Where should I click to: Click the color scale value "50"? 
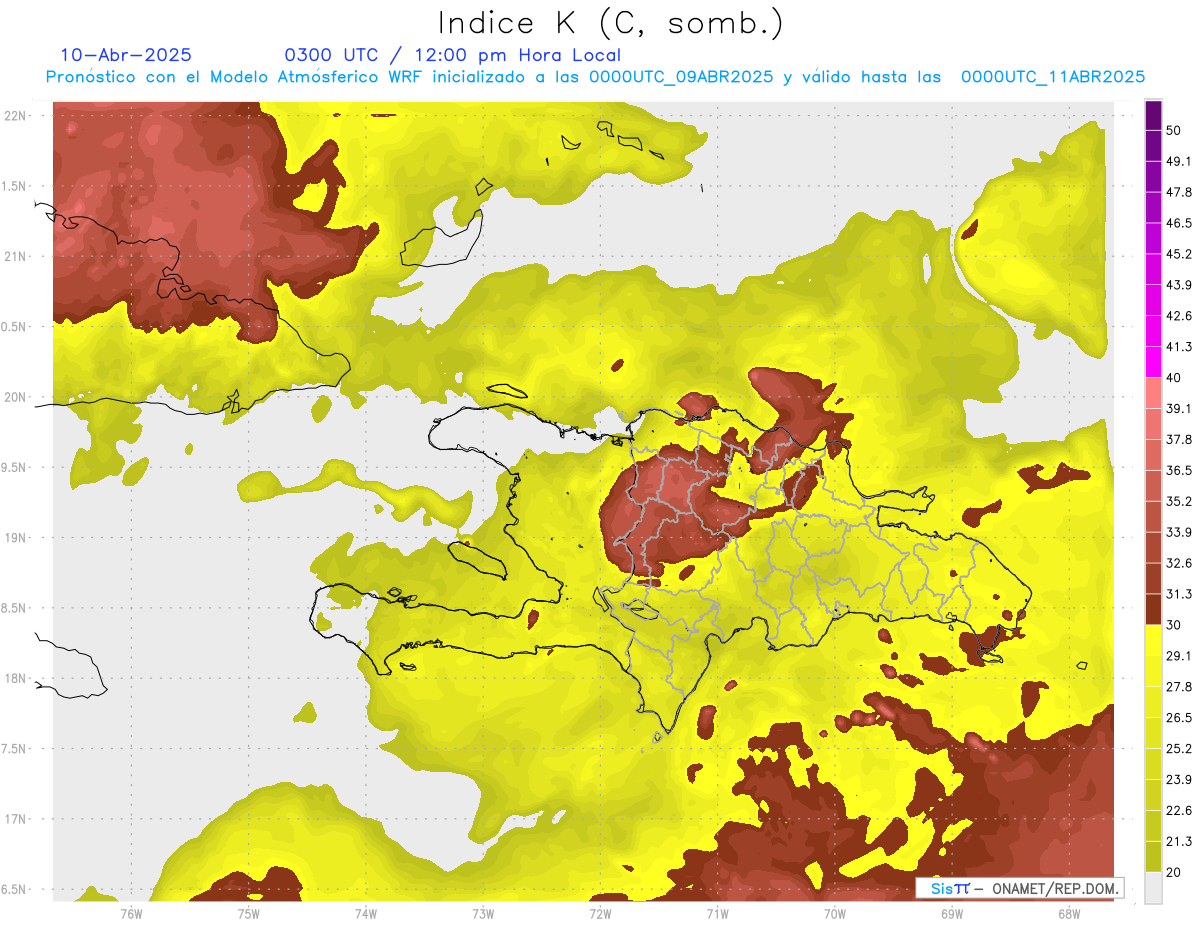point(1174,131)
